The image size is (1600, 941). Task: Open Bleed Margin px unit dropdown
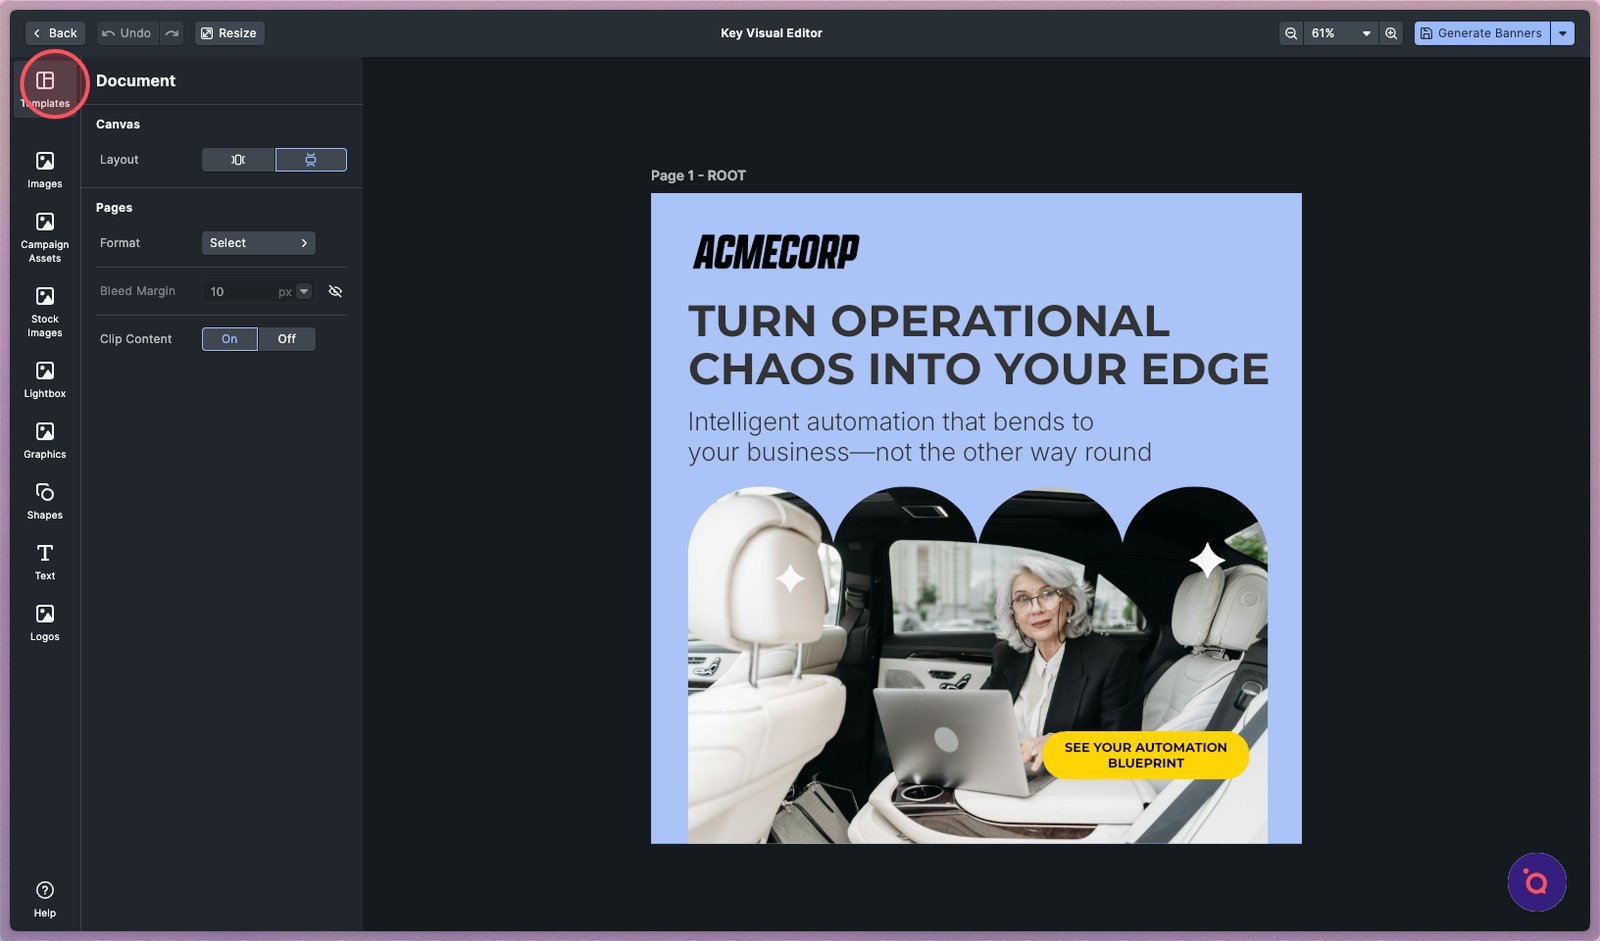(x=304, y=291)
